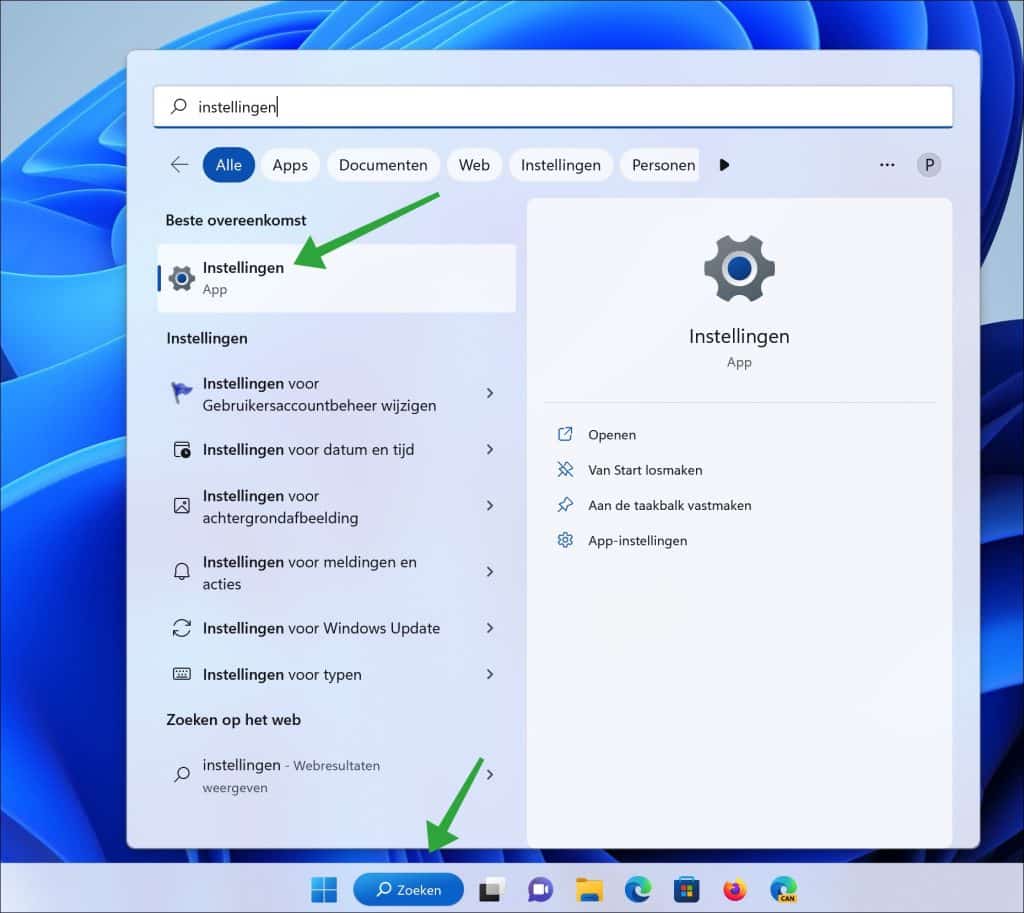The width and height of the screenshot is (1024, 913).
Task: Launch the Chat app from the taskbar
Action: click(539, 889)
